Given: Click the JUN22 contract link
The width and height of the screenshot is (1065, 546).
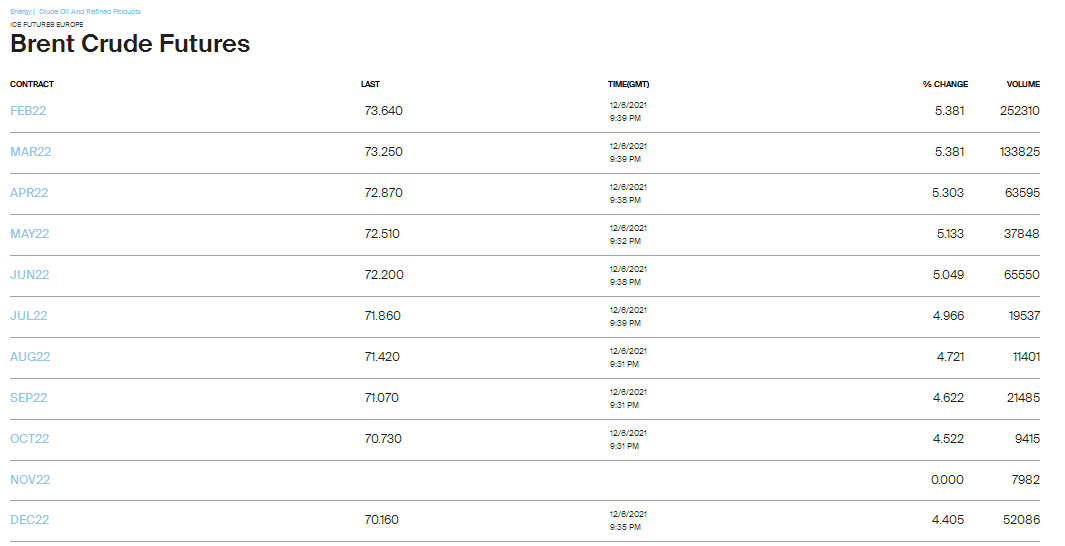Looking at the screenshot, I should [30, 275].
